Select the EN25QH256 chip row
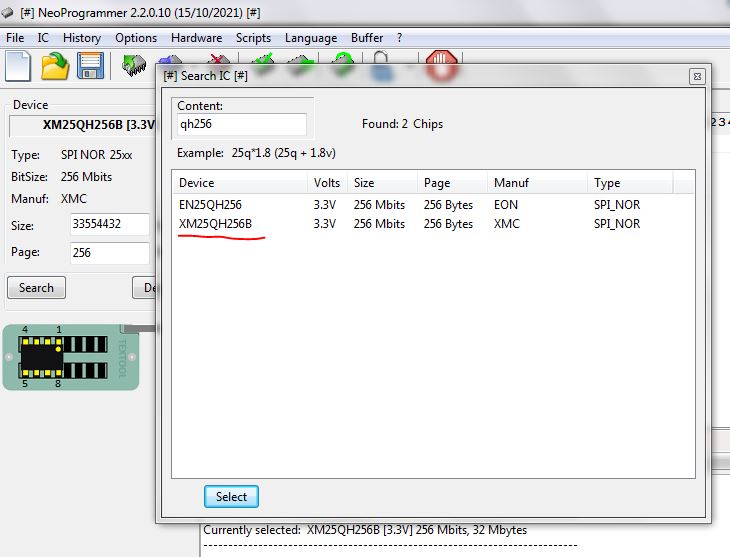The height and width of the screenshot is (557, 730). (433, 205)
